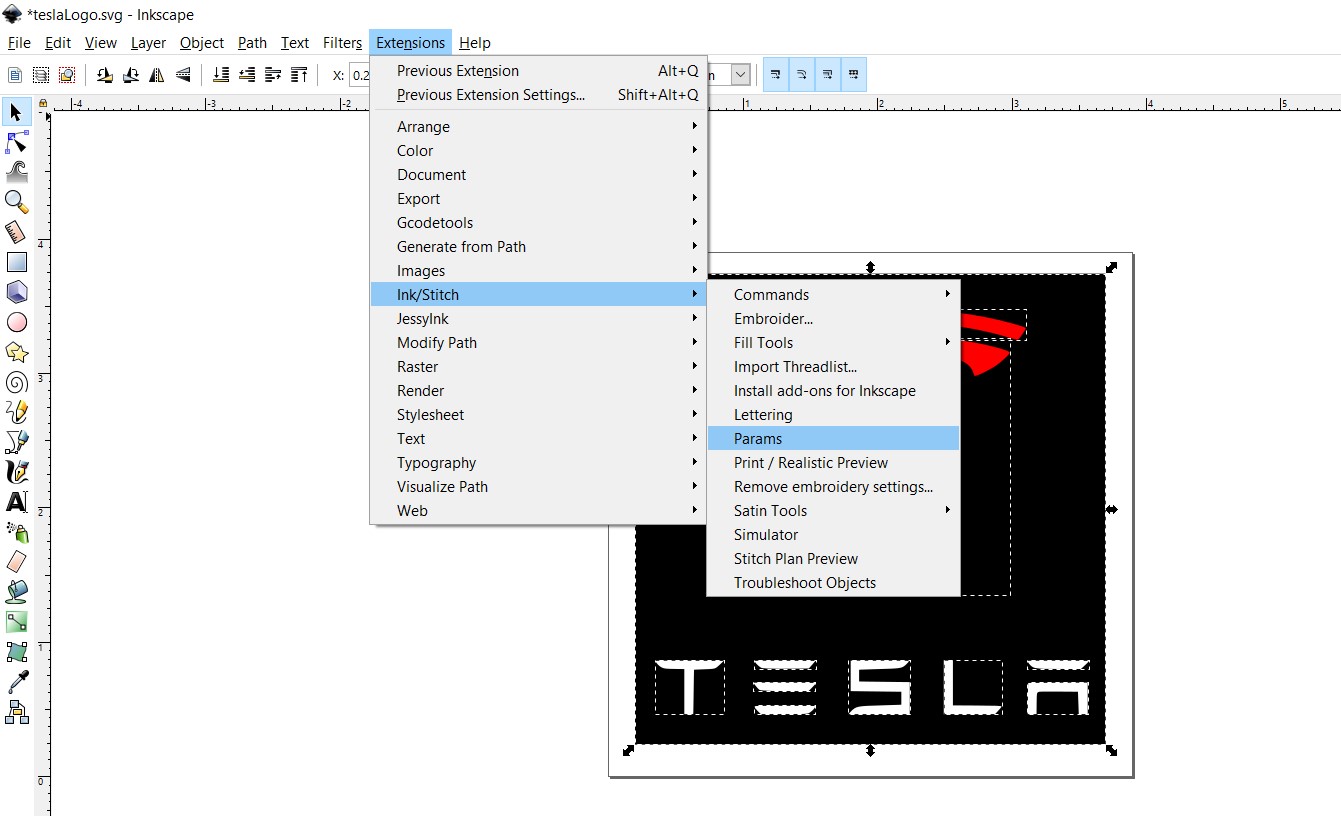Select the Paint bucket fill tool
The width and height of the screenshot is (1341, 816).
(x=16, y=592)
